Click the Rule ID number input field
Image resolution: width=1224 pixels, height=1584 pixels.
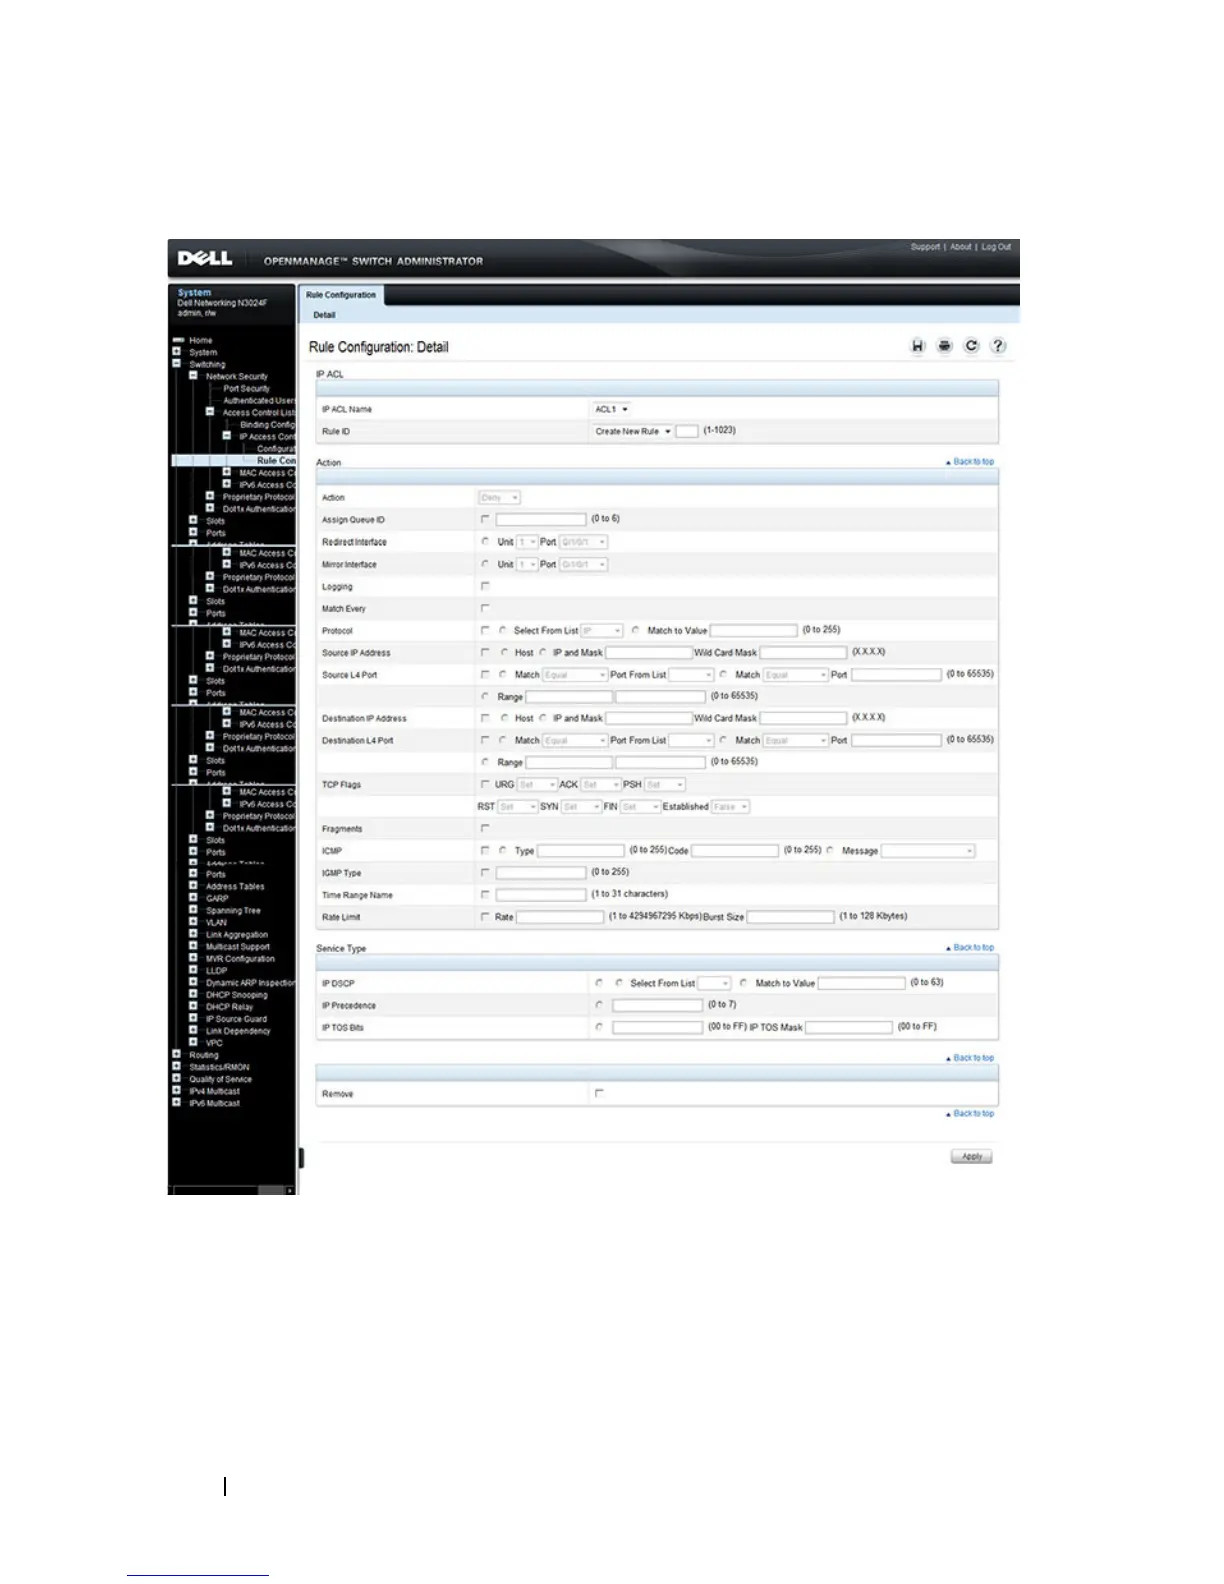tap(687, 431)
